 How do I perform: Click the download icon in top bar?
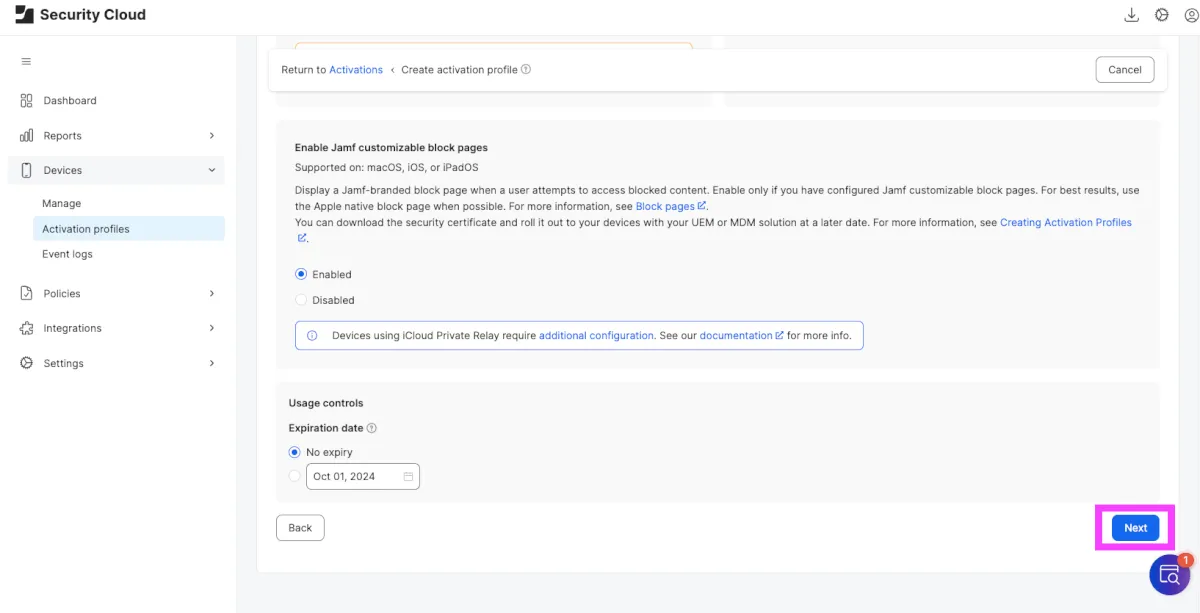[x=1132, y=15]
